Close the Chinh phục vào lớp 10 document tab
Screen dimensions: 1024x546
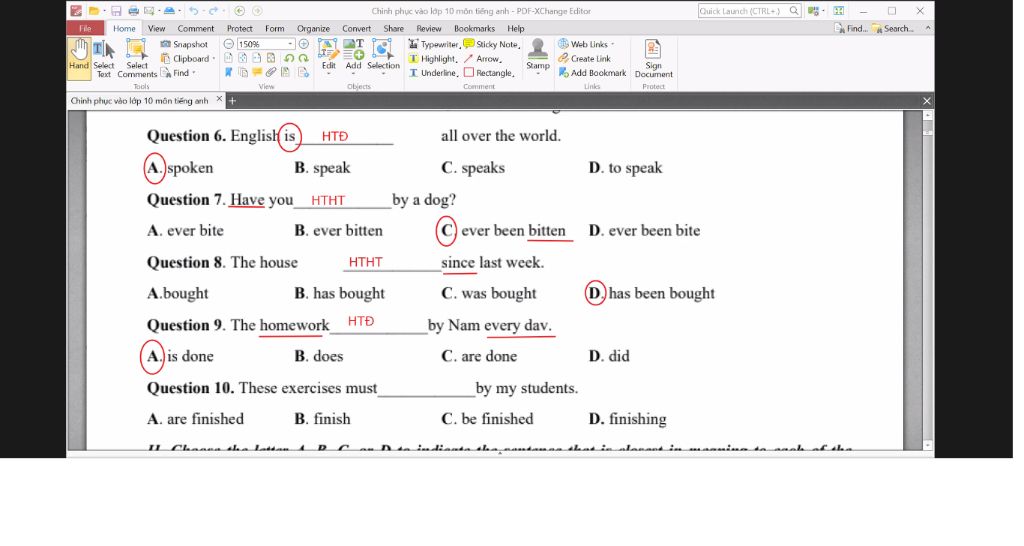point(219,99)
